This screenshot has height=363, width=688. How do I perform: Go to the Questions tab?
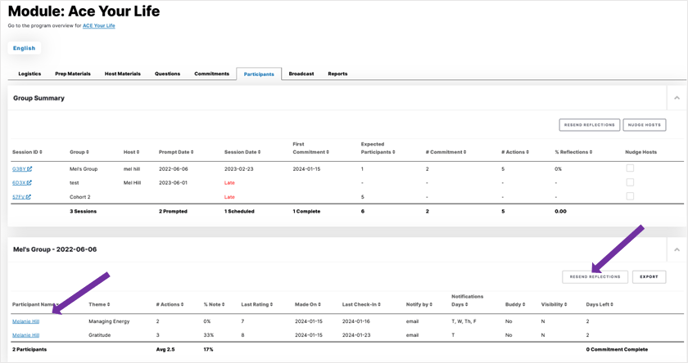(x=167, y=74)
